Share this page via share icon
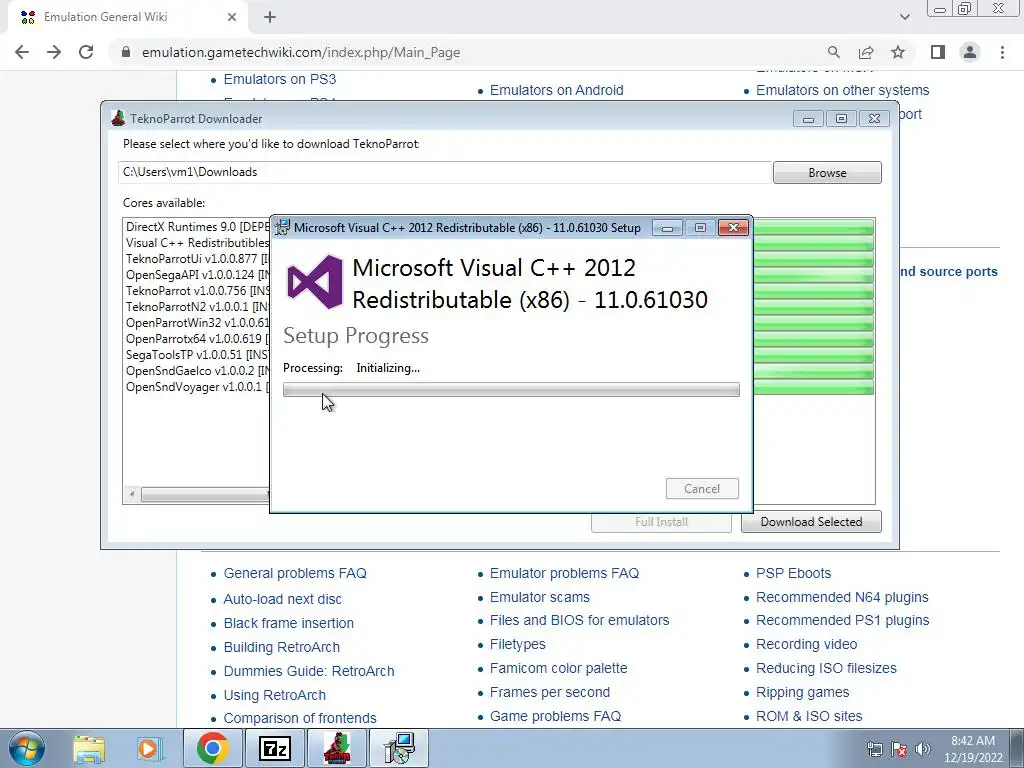This screenshot has height=768, width=1024. (x=866, y=52)
